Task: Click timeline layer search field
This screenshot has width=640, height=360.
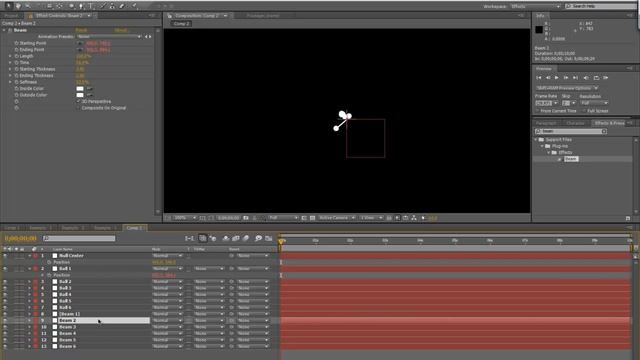Action: tap(80, 238)
